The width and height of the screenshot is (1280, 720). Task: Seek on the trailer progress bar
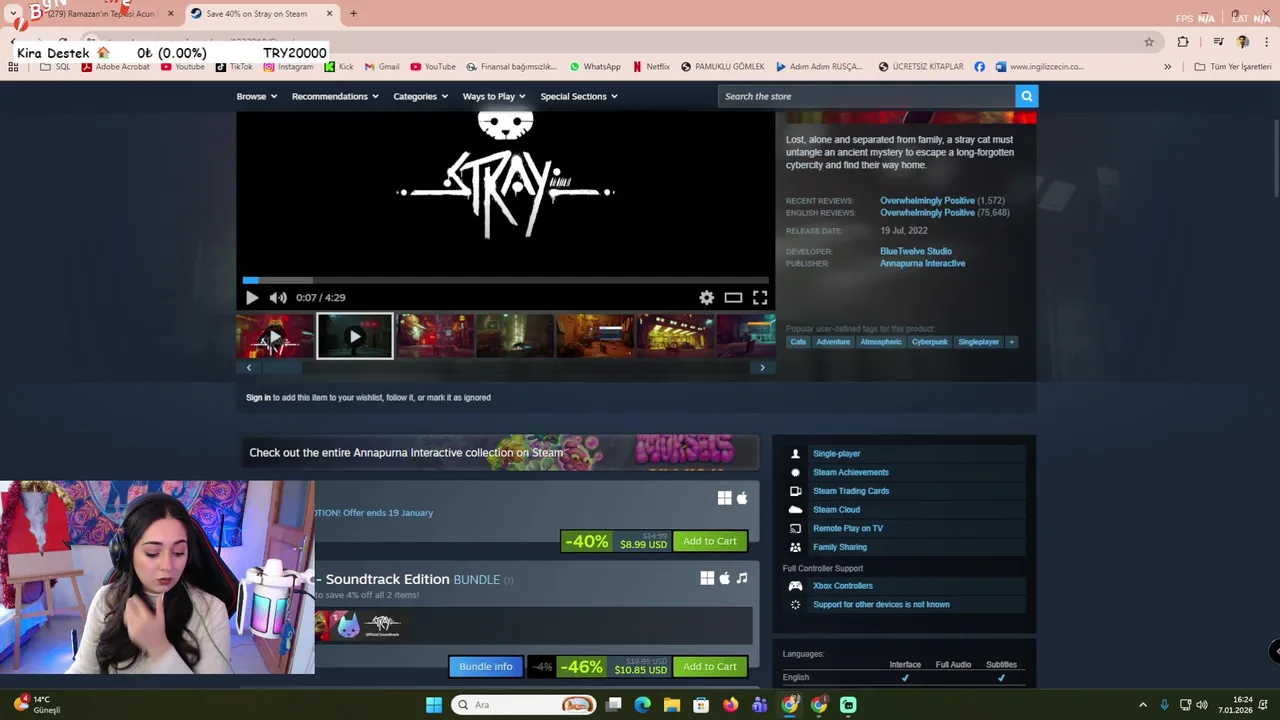point(505,281)
